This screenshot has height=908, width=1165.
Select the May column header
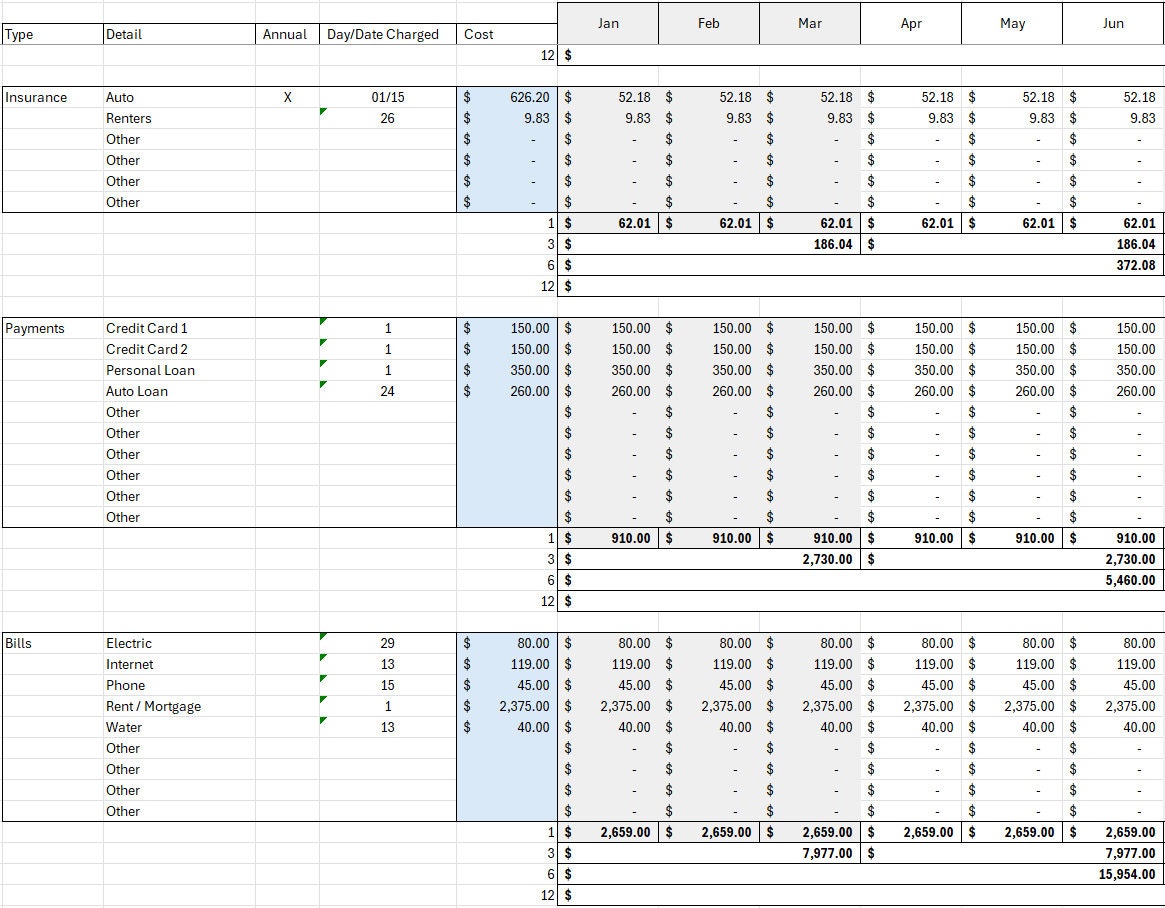[1012, 23]
